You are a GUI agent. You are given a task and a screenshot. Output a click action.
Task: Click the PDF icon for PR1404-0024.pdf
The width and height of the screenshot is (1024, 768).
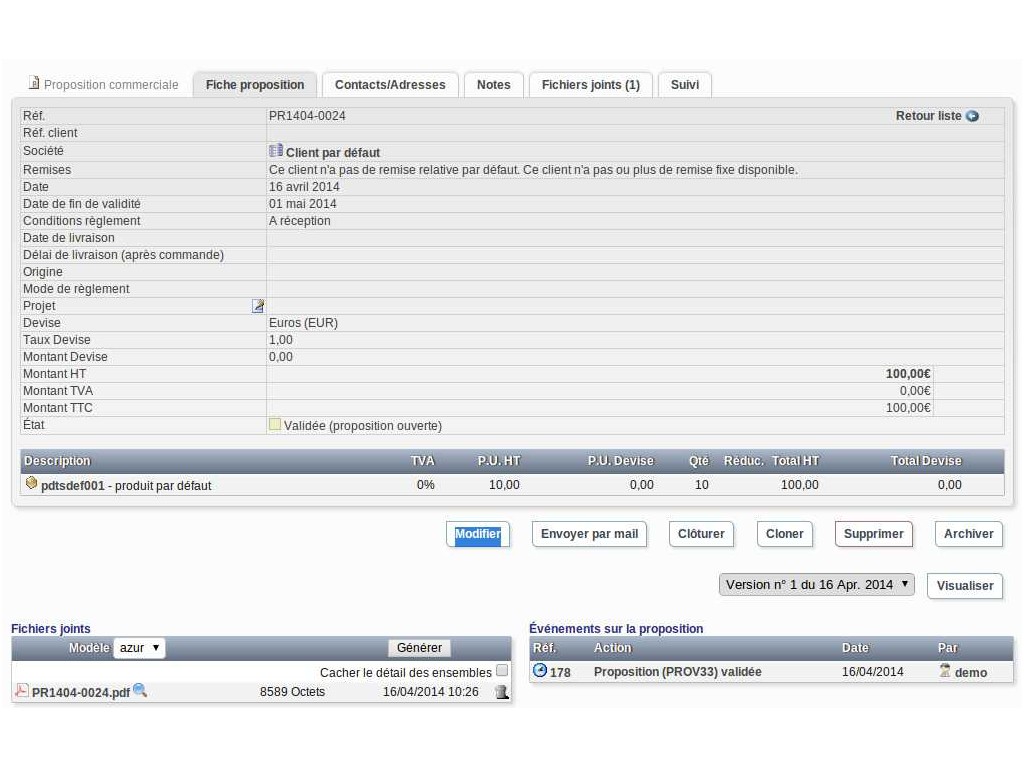22,690
